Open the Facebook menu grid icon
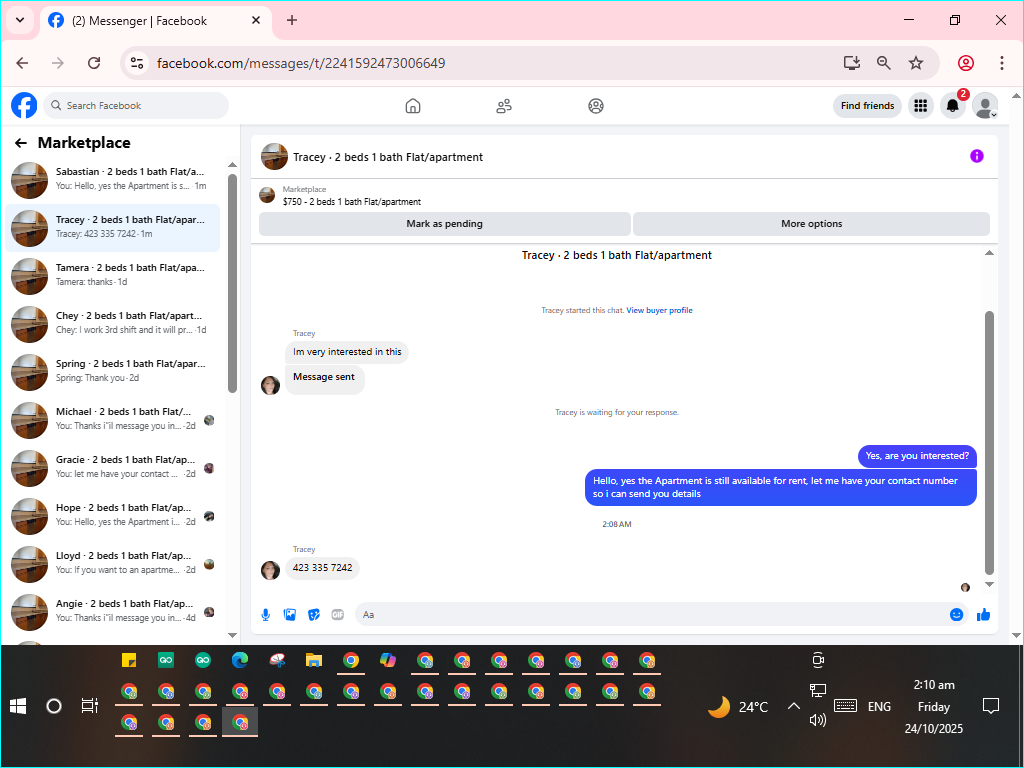Image resolution: width=1024 pixels, height=768 pixels. (921, 105)
